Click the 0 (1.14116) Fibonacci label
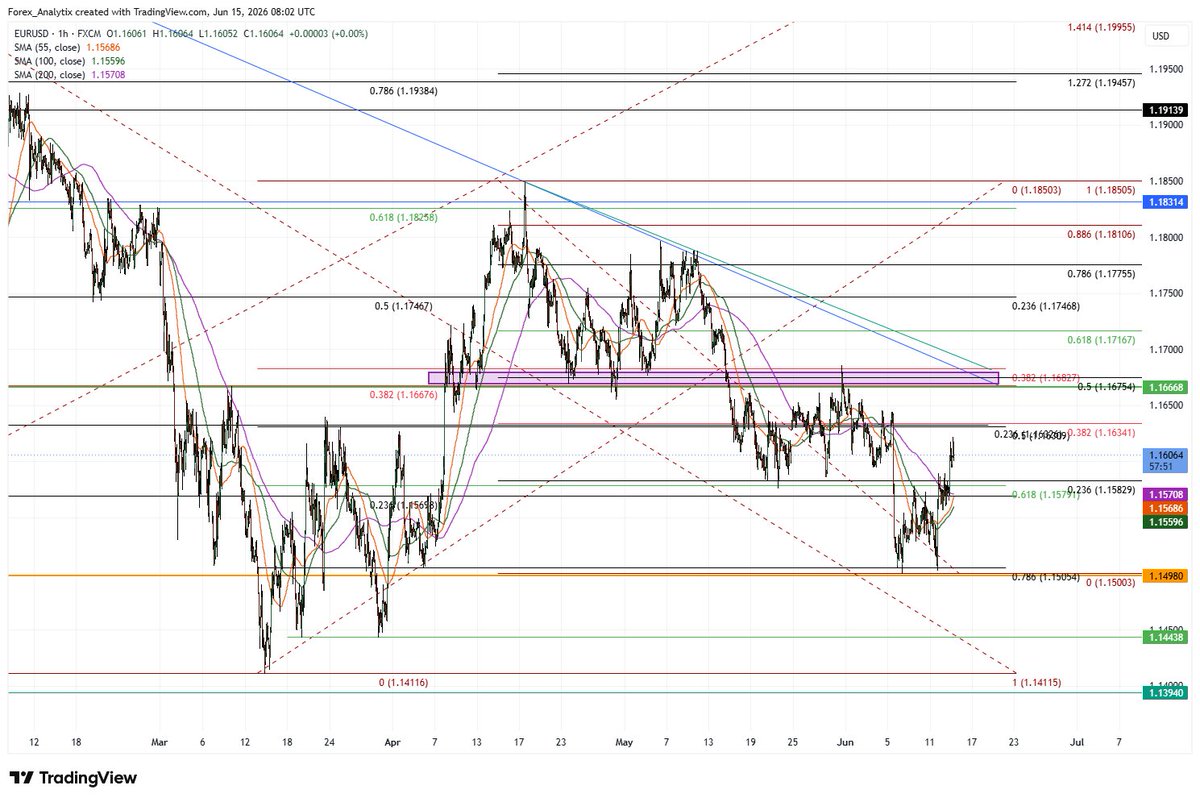 [403, 682]
